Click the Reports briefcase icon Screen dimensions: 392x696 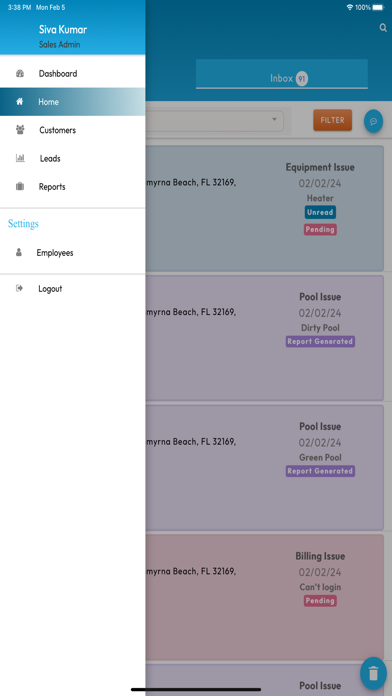20,186
